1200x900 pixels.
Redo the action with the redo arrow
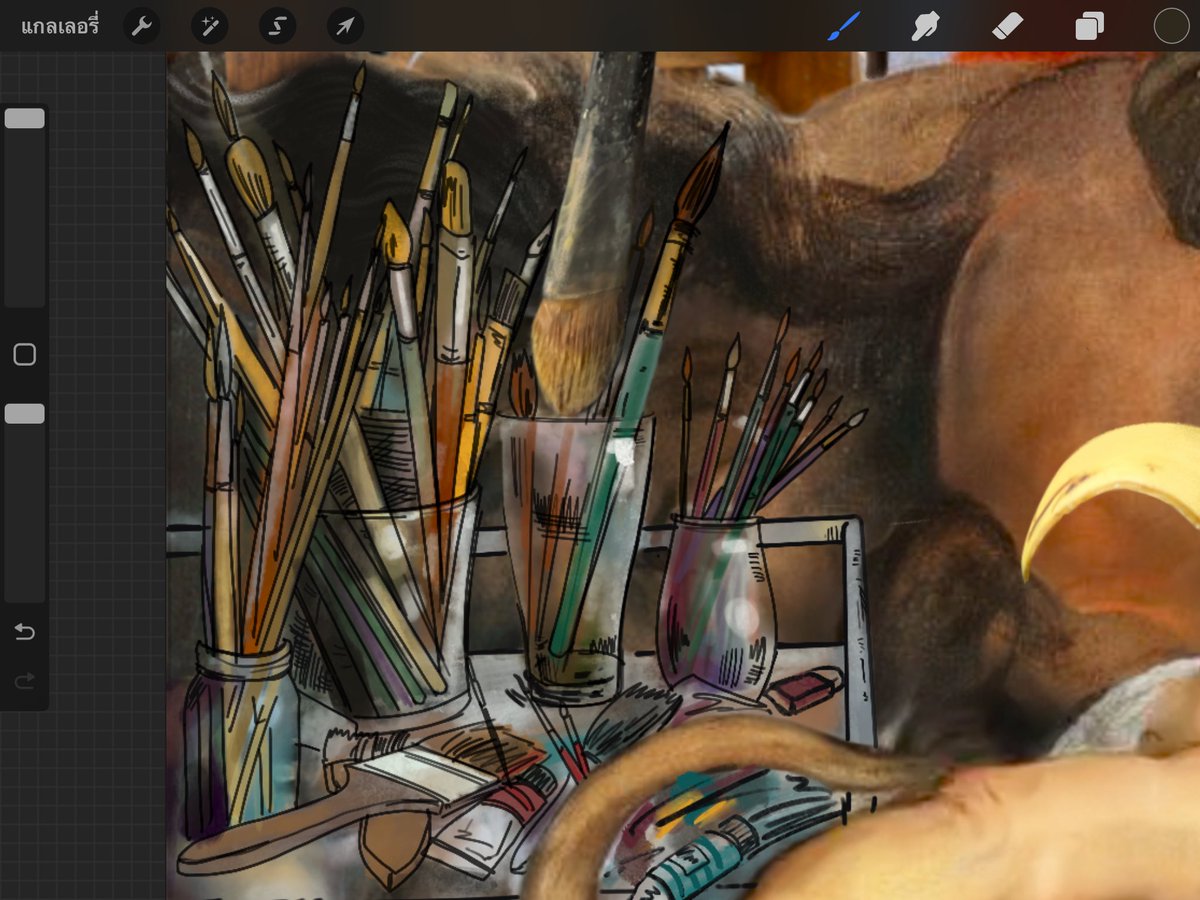click(24, 681)
